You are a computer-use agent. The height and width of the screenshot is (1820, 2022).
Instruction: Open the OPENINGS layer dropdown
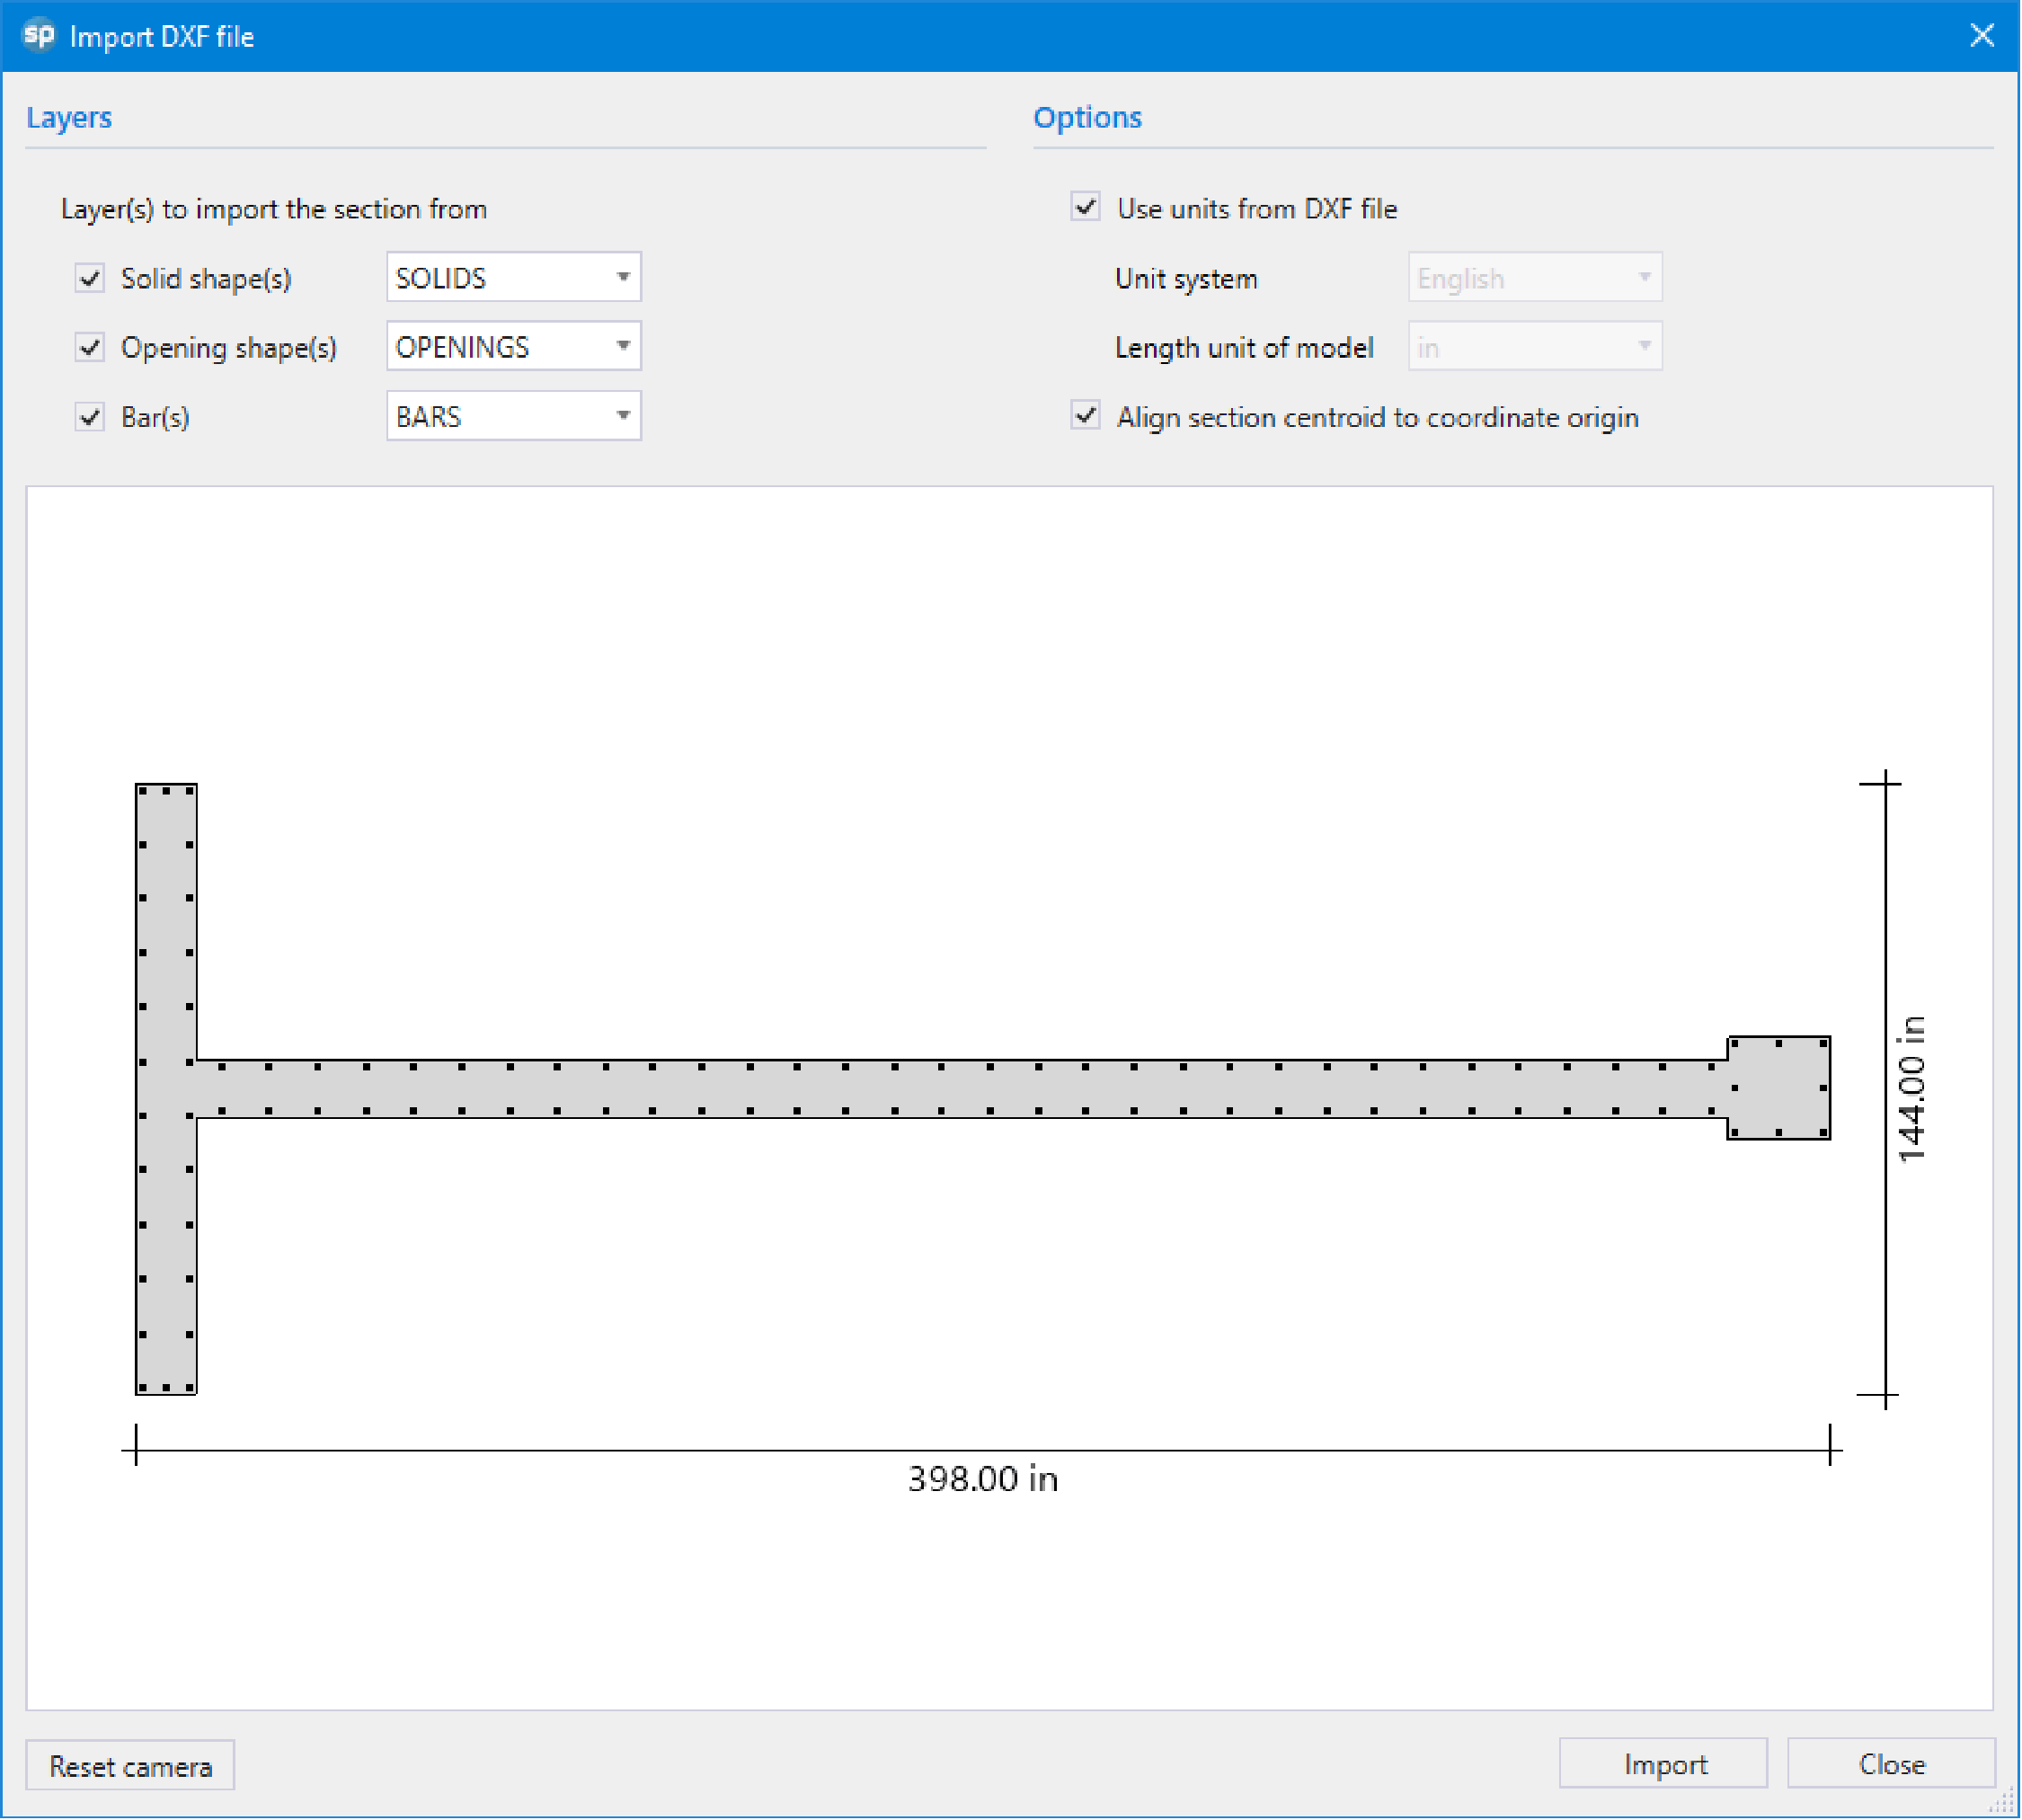coord(514,347)
